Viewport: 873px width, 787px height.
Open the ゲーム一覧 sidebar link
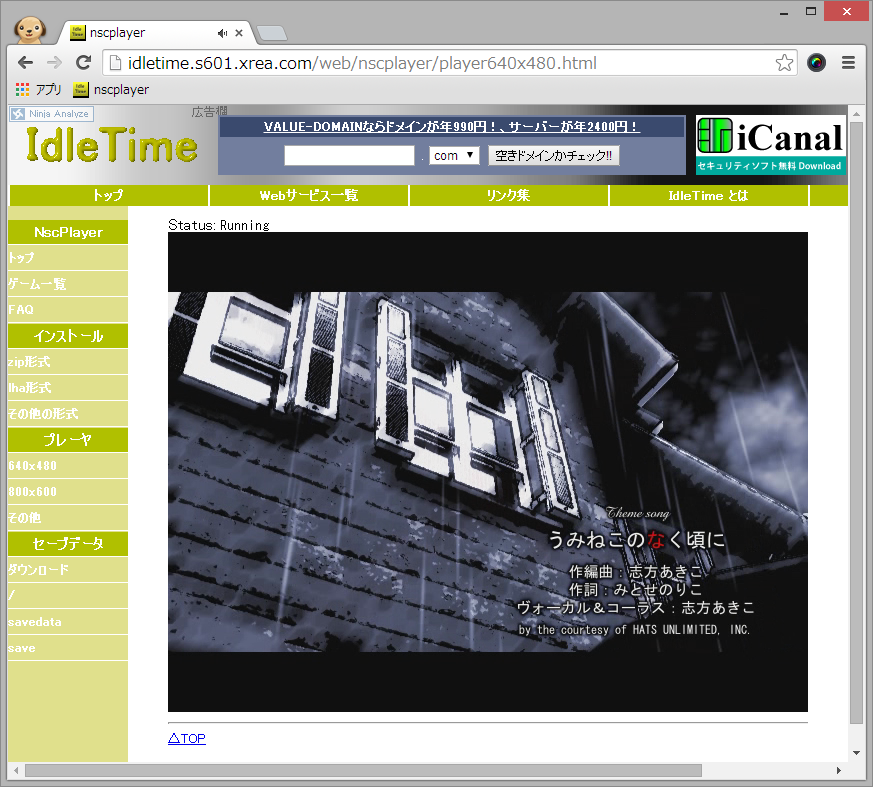[x=68, y=284]
